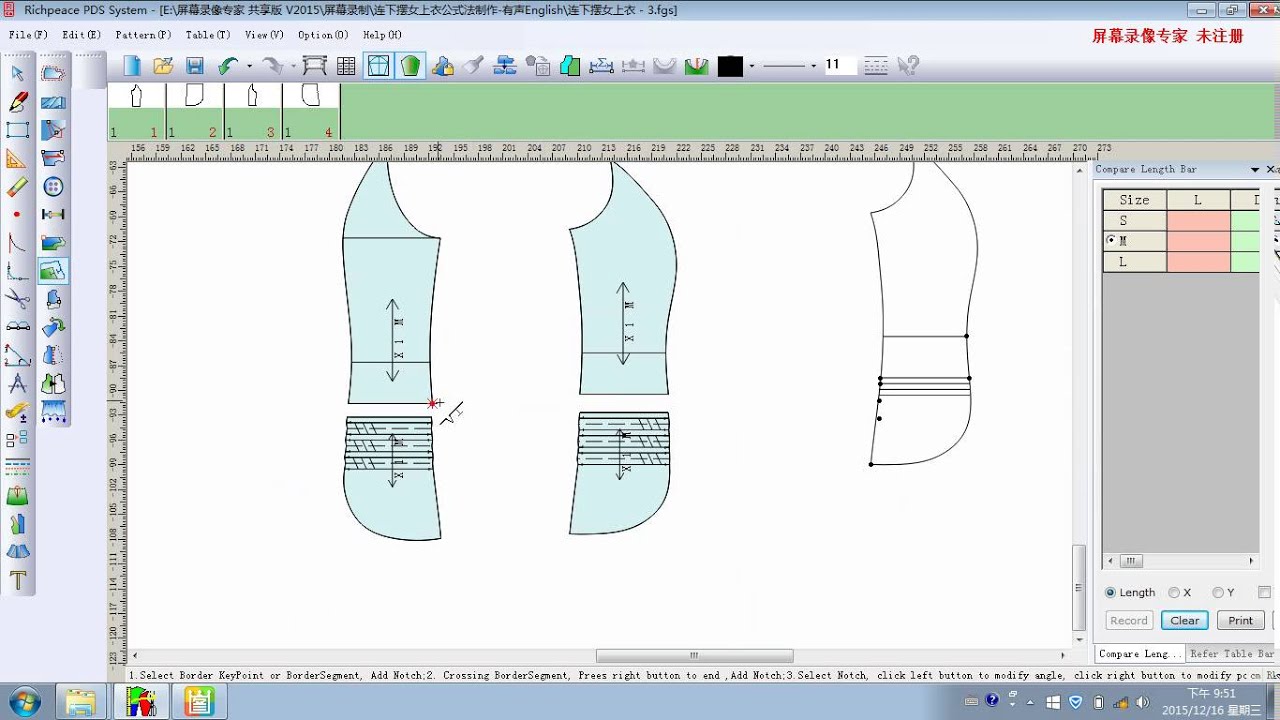Tick the checkbox right of Y option
Screen dimensions: 1280x720
1264,593
